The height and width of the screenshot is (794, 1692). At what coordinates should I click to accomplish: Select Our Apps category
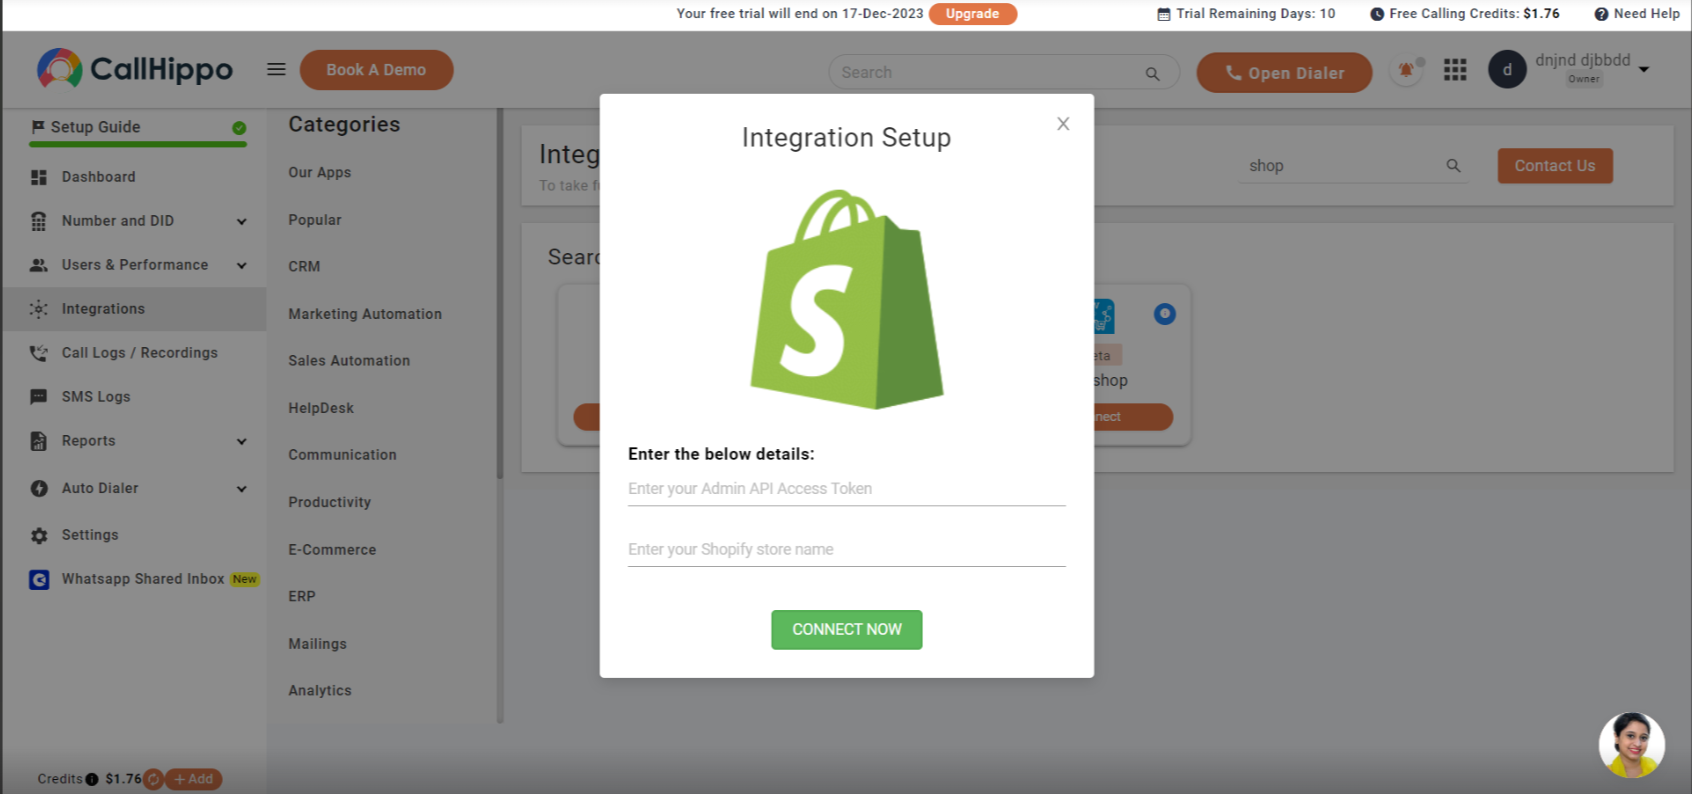320,173
